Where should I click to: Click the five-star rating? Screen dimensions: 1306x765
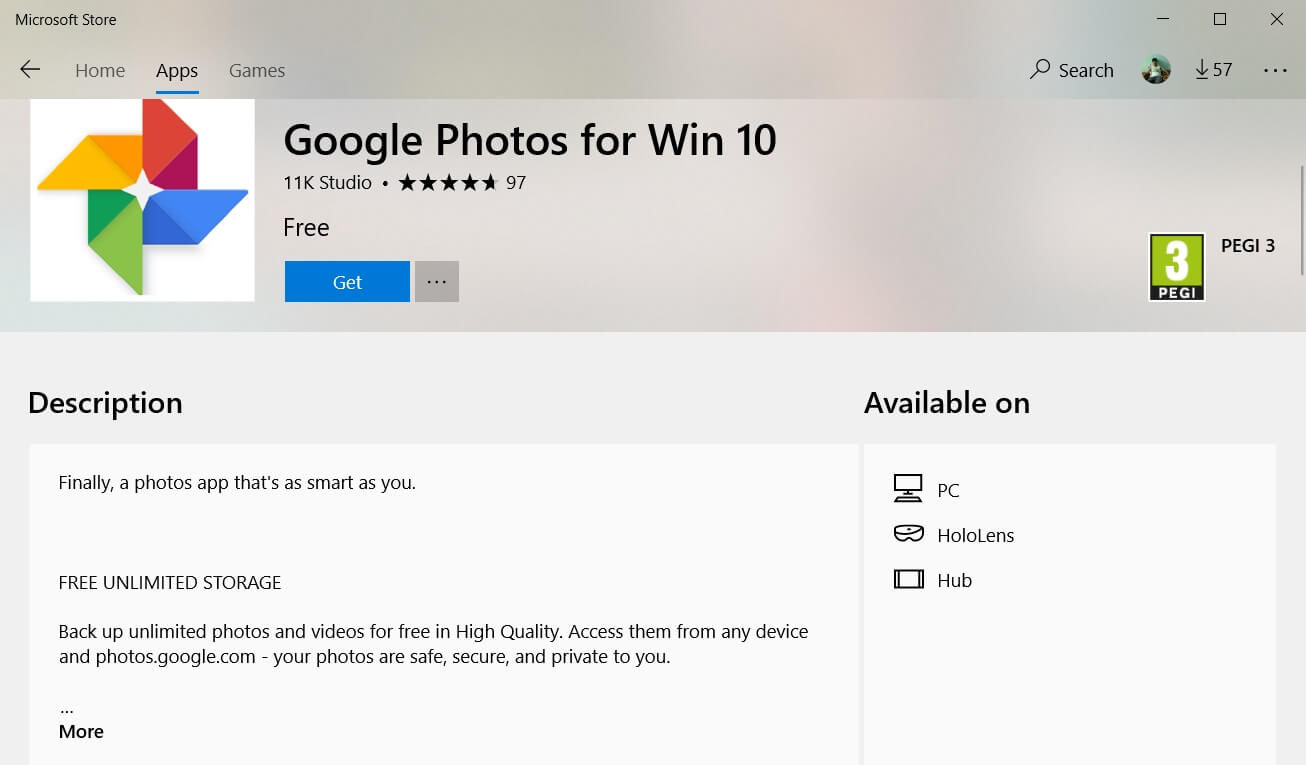(x=447, y=183)
